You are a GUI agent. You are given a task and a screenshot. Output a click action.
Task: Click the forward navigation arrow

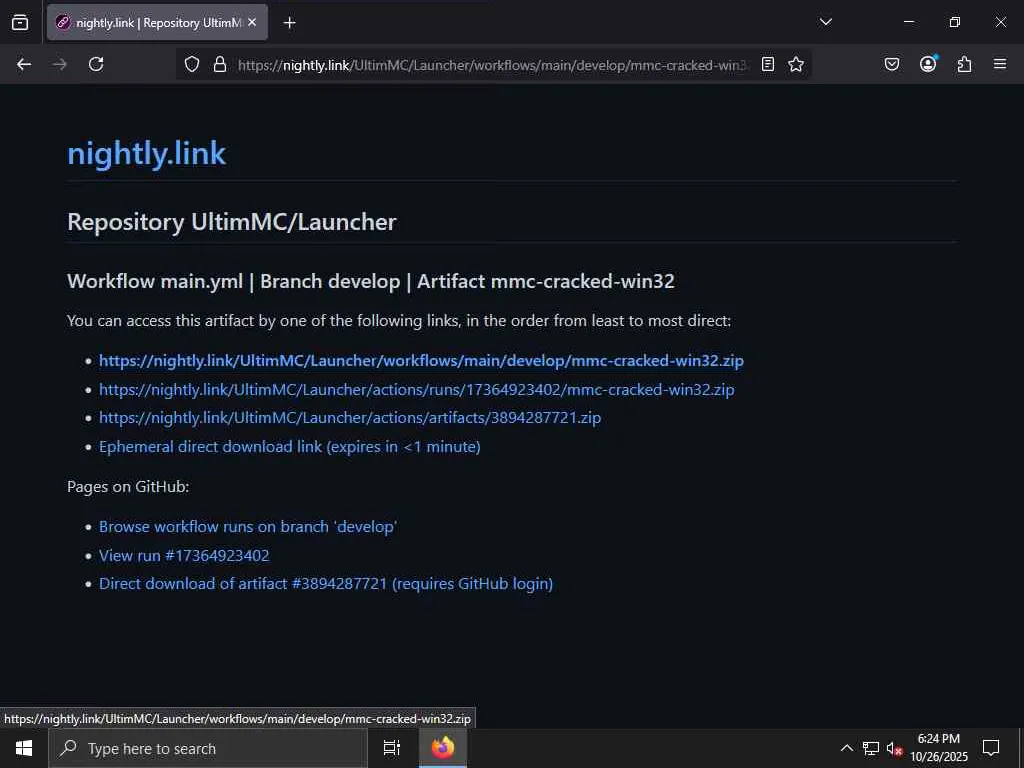pos(60,64)
